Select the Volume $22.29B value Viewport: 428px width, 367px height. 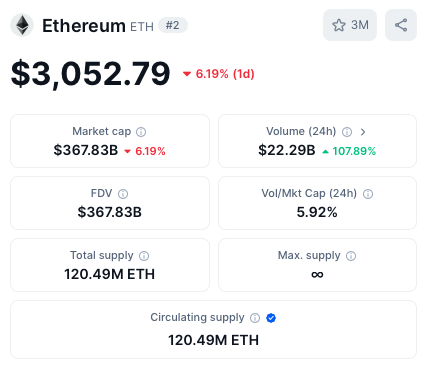pos(287,150)
